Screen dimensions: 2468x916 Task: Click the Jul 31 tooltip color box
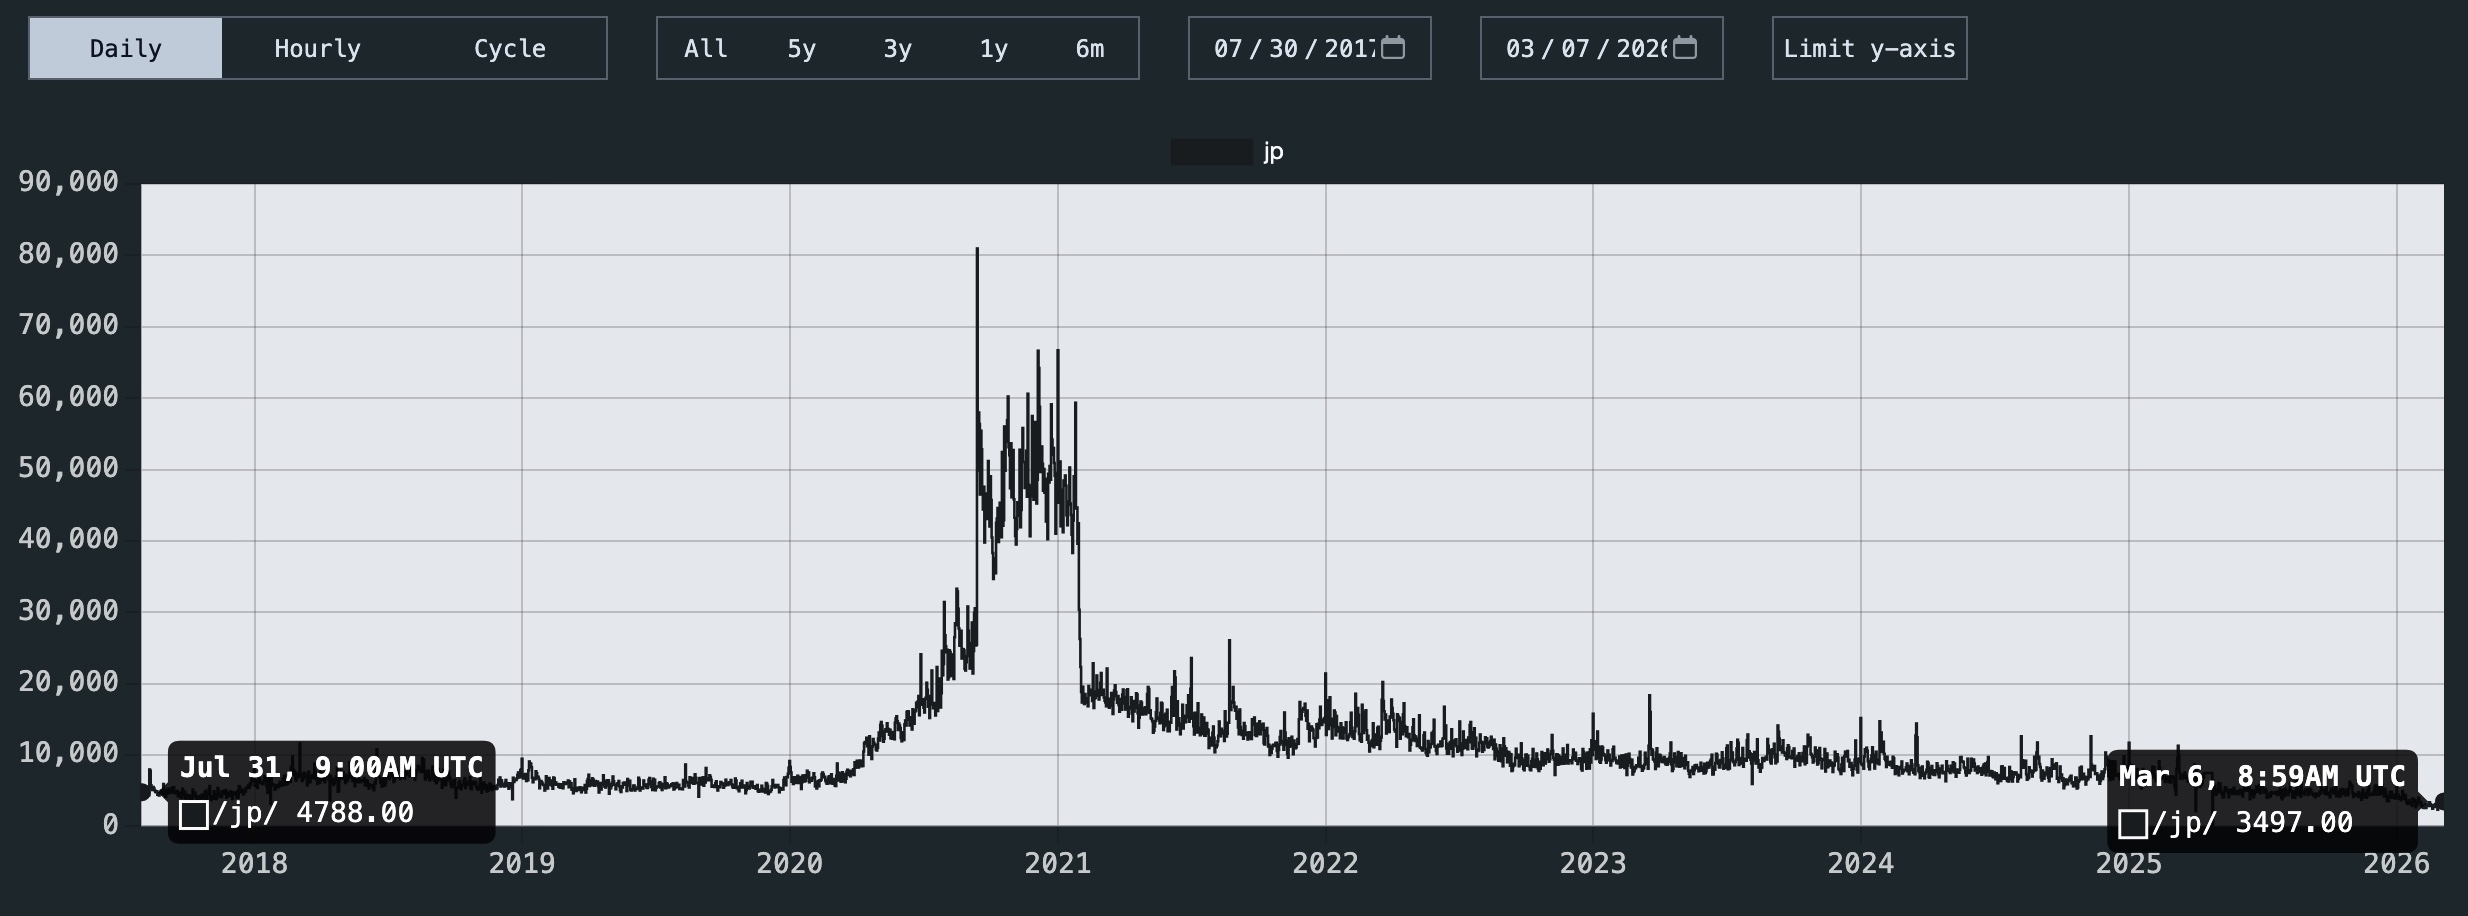click(x=194, y=814)
